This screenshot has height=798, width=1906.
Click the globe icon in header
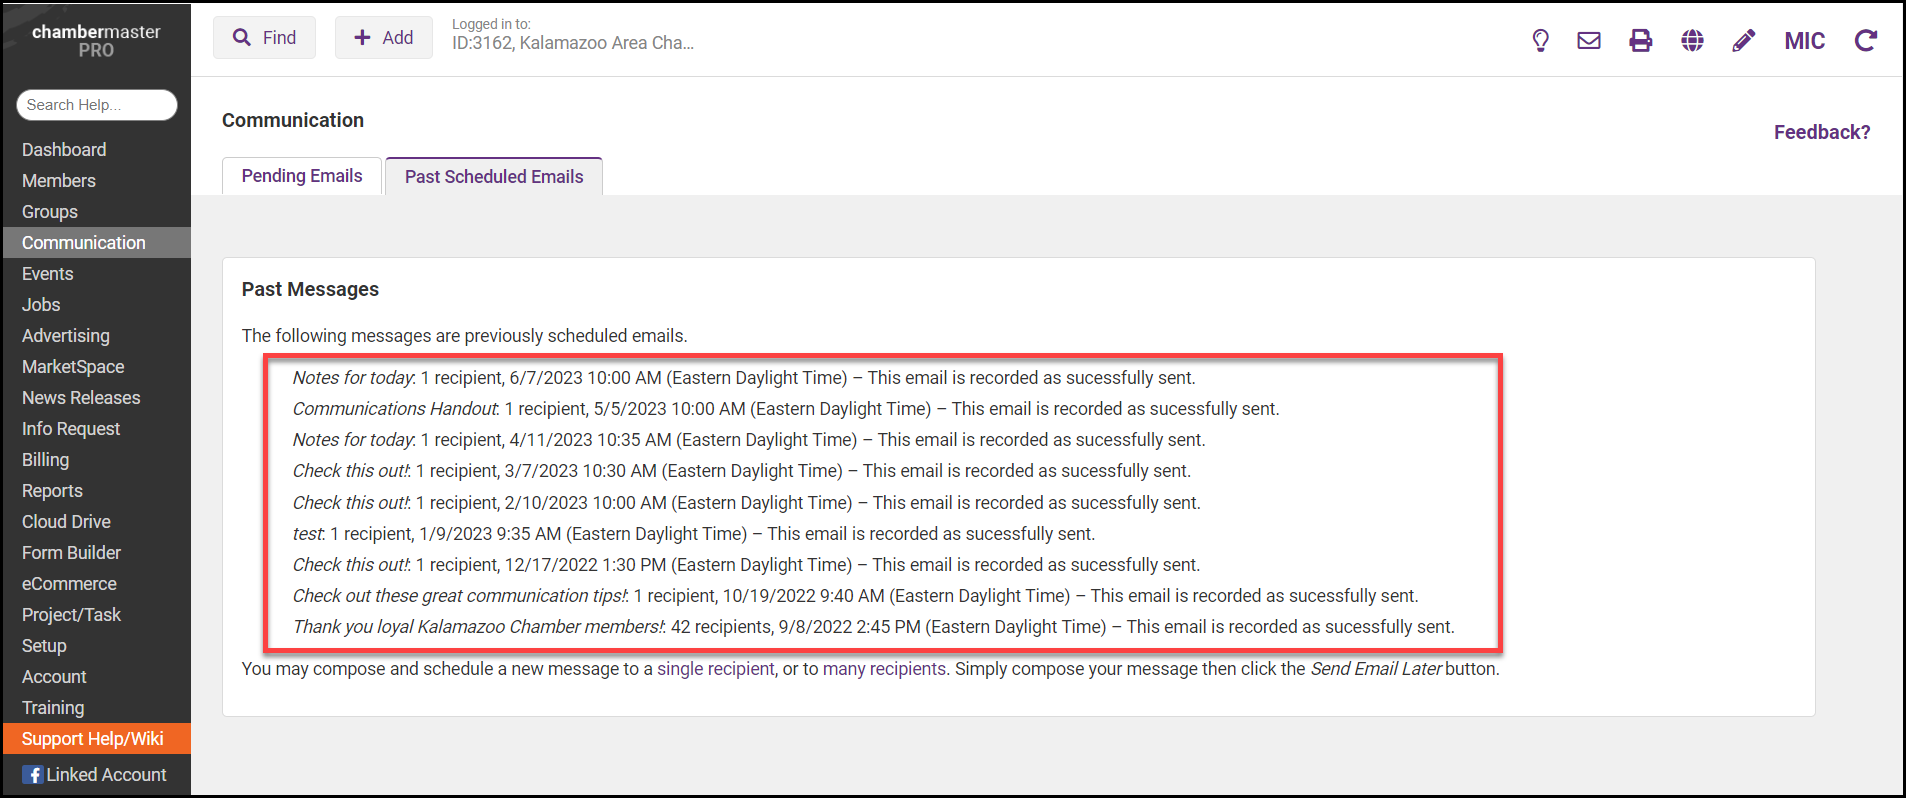tap(1692, 40)
